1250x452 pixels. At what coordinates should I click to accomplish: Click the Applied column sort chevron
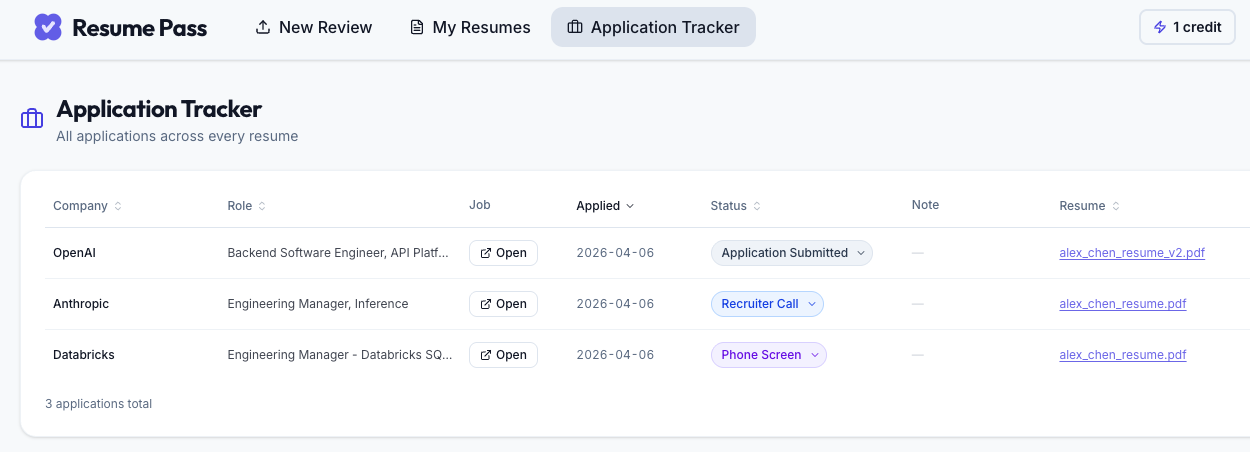tap(630, 206)
